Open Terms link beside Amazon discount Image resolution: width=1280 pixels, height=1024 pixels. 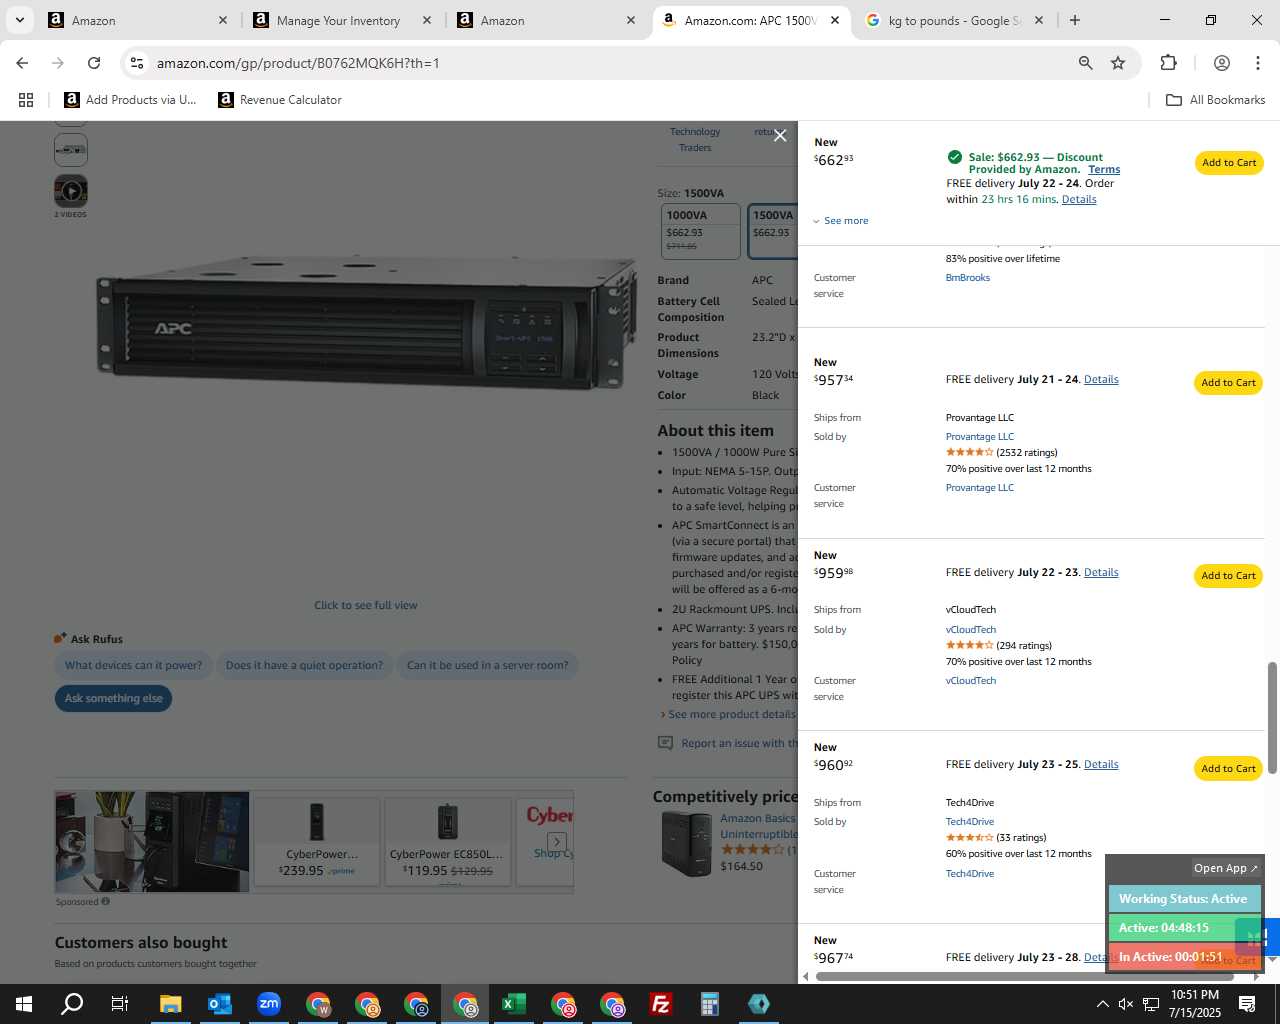pos(1104,169)
